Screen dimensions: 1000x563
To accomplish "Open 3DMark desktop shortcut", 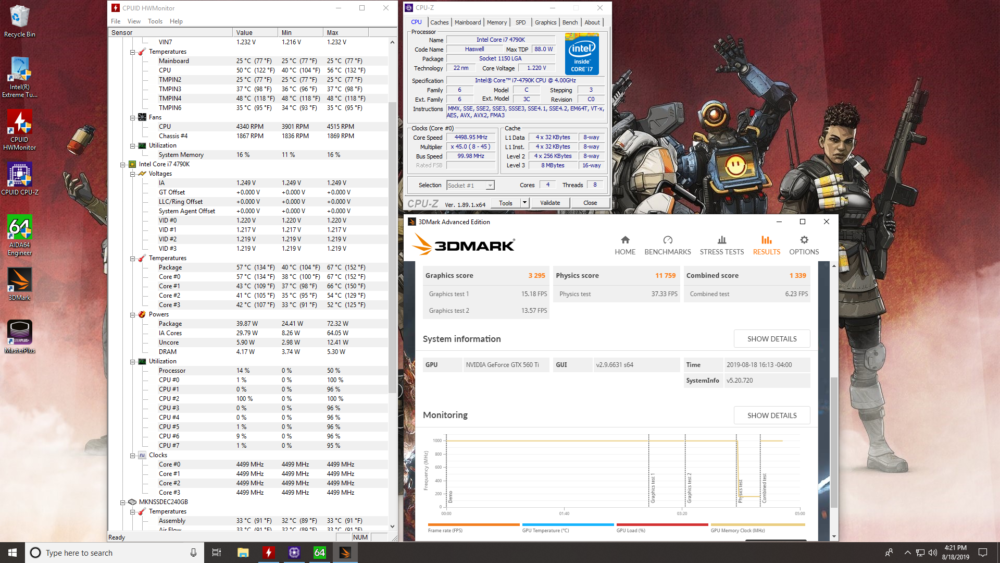I will 19,284.
